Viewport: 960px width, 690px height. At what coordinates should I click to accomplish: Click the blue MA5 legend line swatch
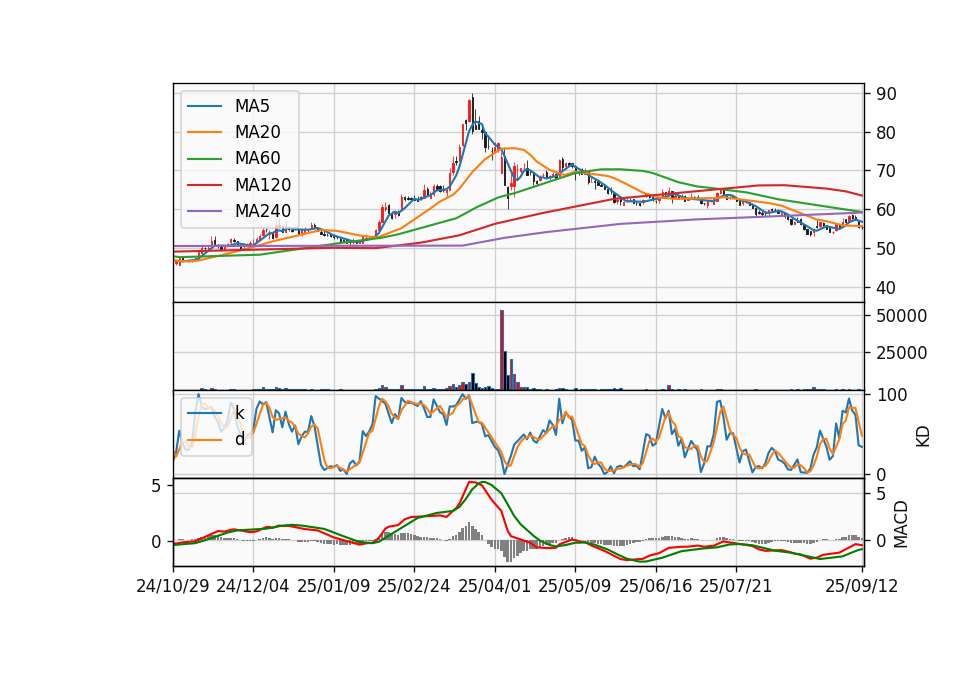pyautogui.click(x=204, y=106)
